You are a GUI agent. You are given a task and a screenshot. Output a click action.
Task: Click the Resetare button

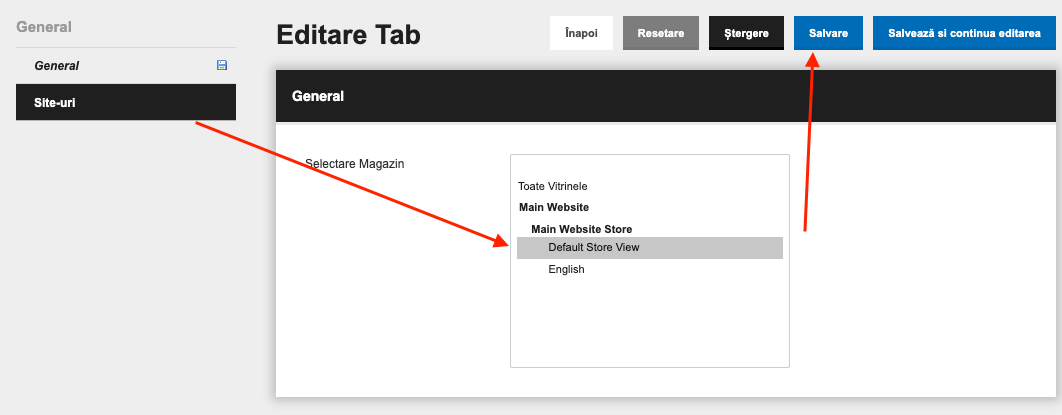point(660,33)
